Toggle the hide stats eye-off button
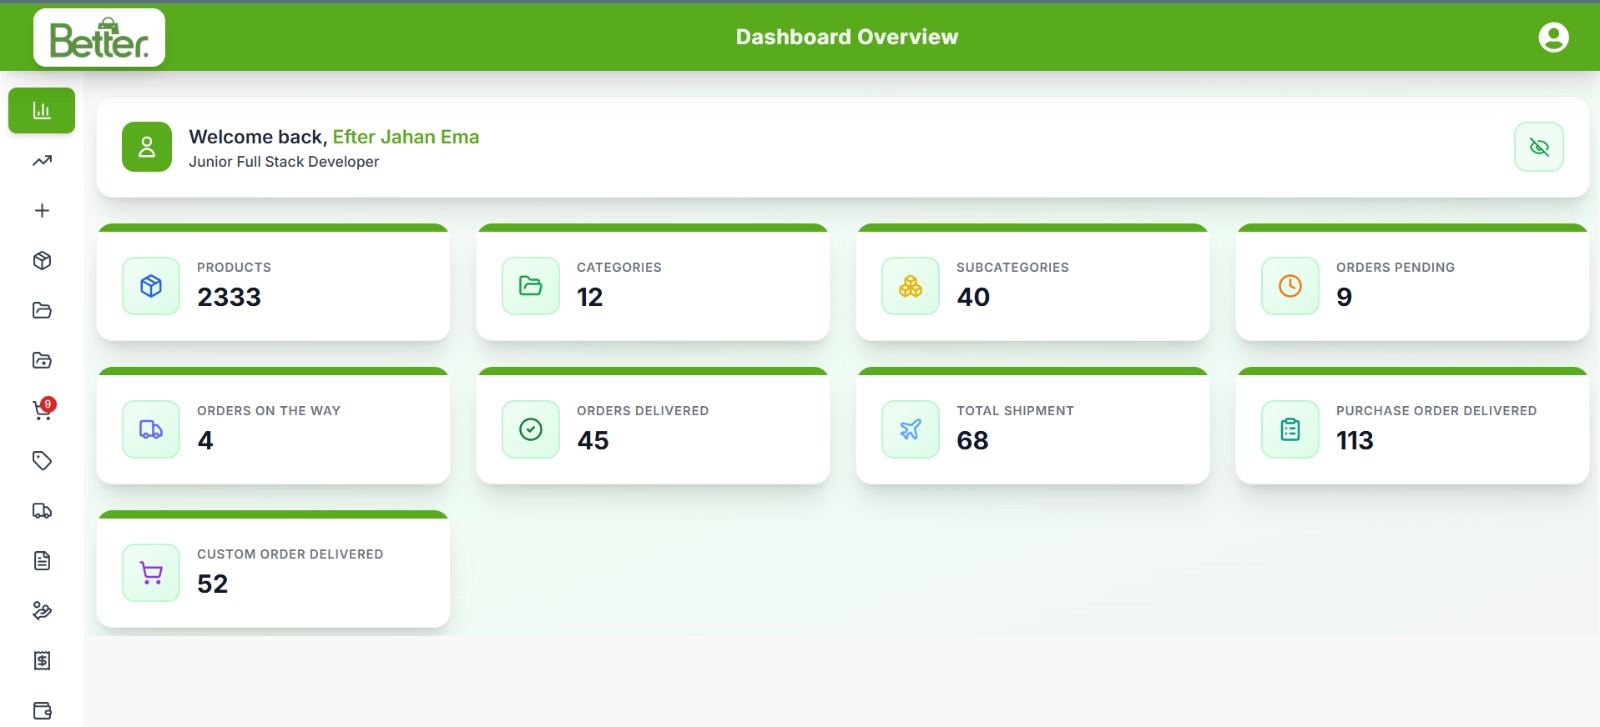Image resolution: width=1600 pixels, height=727 pixels. pyautogui.click(x=1539, y=147)
